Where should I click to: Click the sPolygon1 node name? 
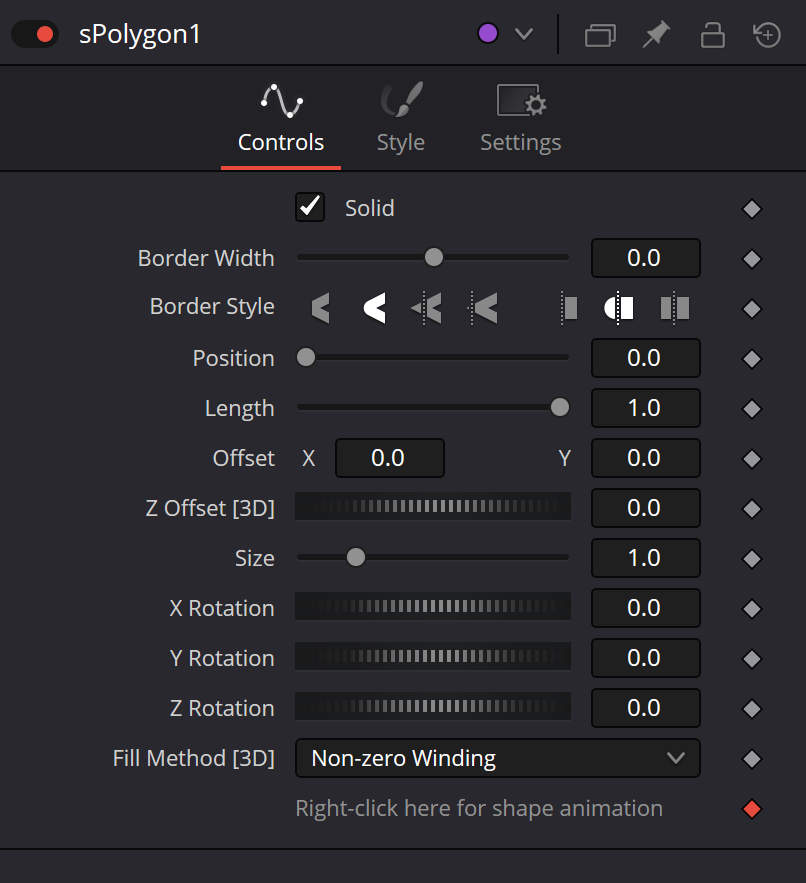coord(140,35)
